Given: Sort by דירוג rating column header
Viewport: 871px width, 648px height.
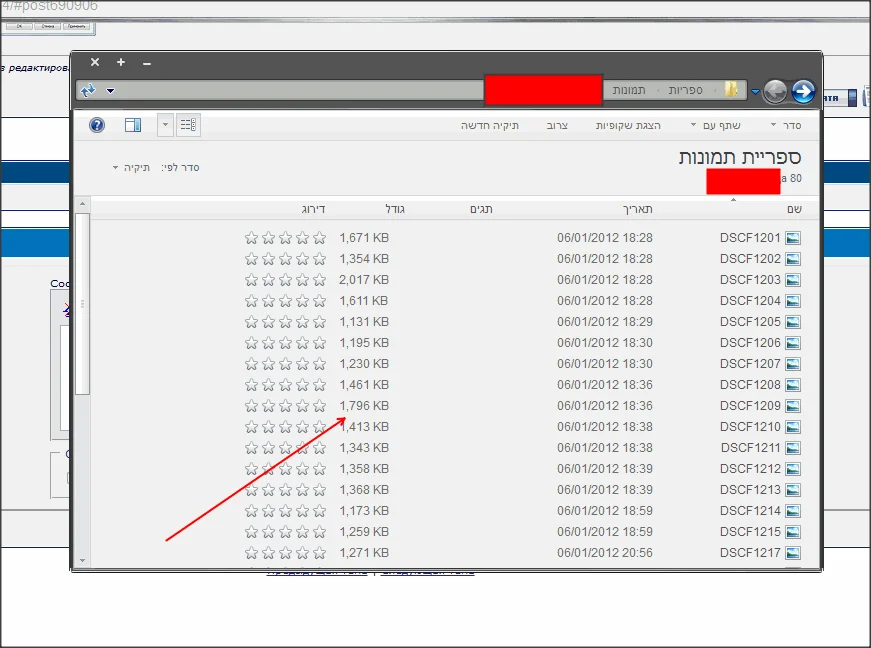Looking at the screenshot, I should (313, 209).
